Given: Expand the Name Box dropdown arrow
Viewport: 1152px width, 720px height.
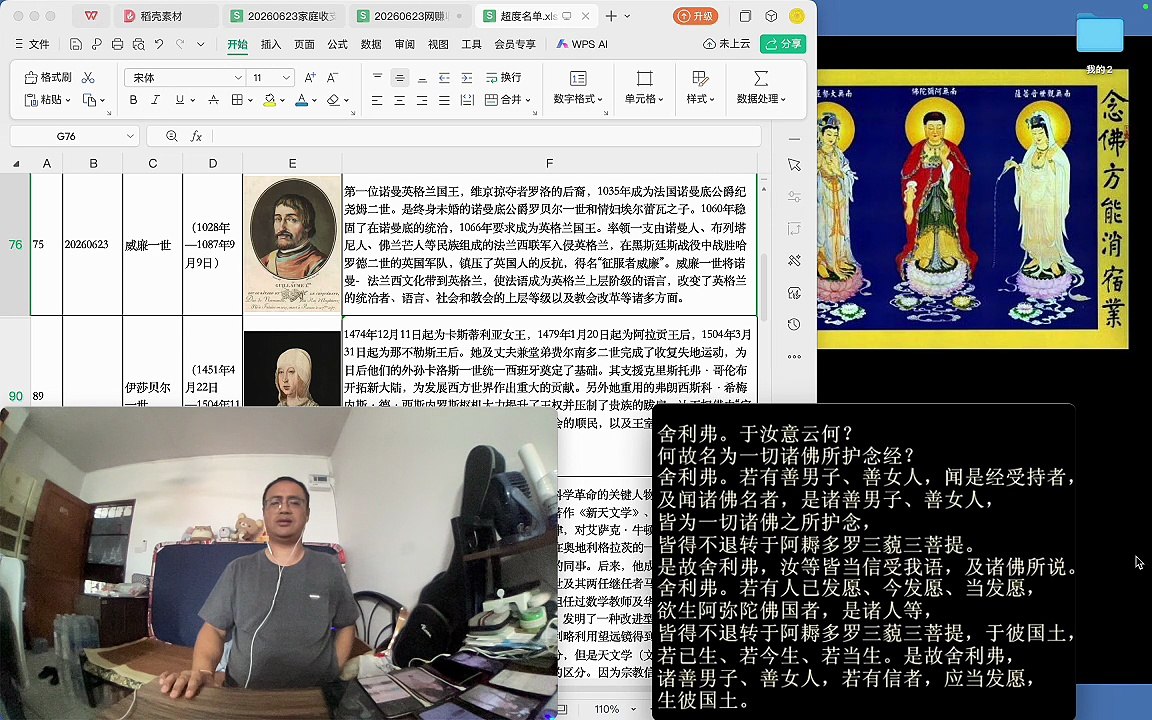Looking at the screenshot, I should 130,136.
